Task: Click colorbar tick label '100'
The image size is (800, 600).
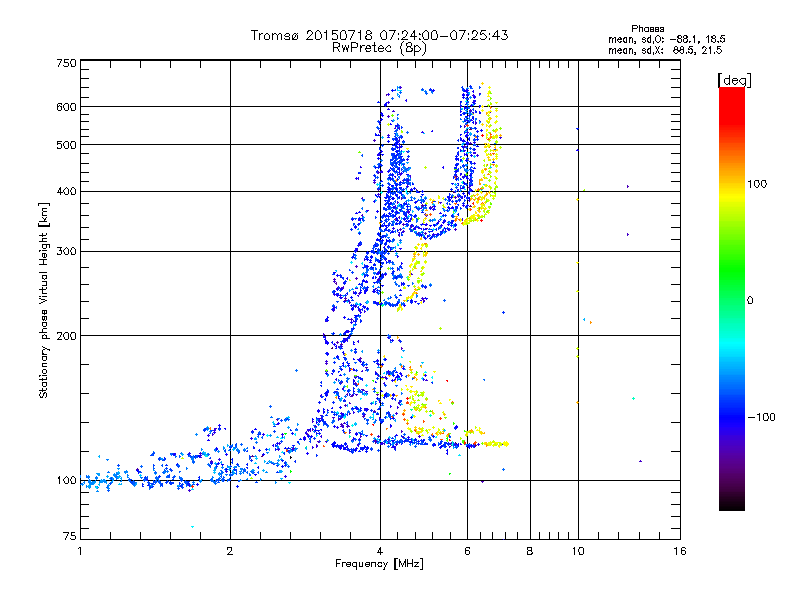Action: (757, 184)
